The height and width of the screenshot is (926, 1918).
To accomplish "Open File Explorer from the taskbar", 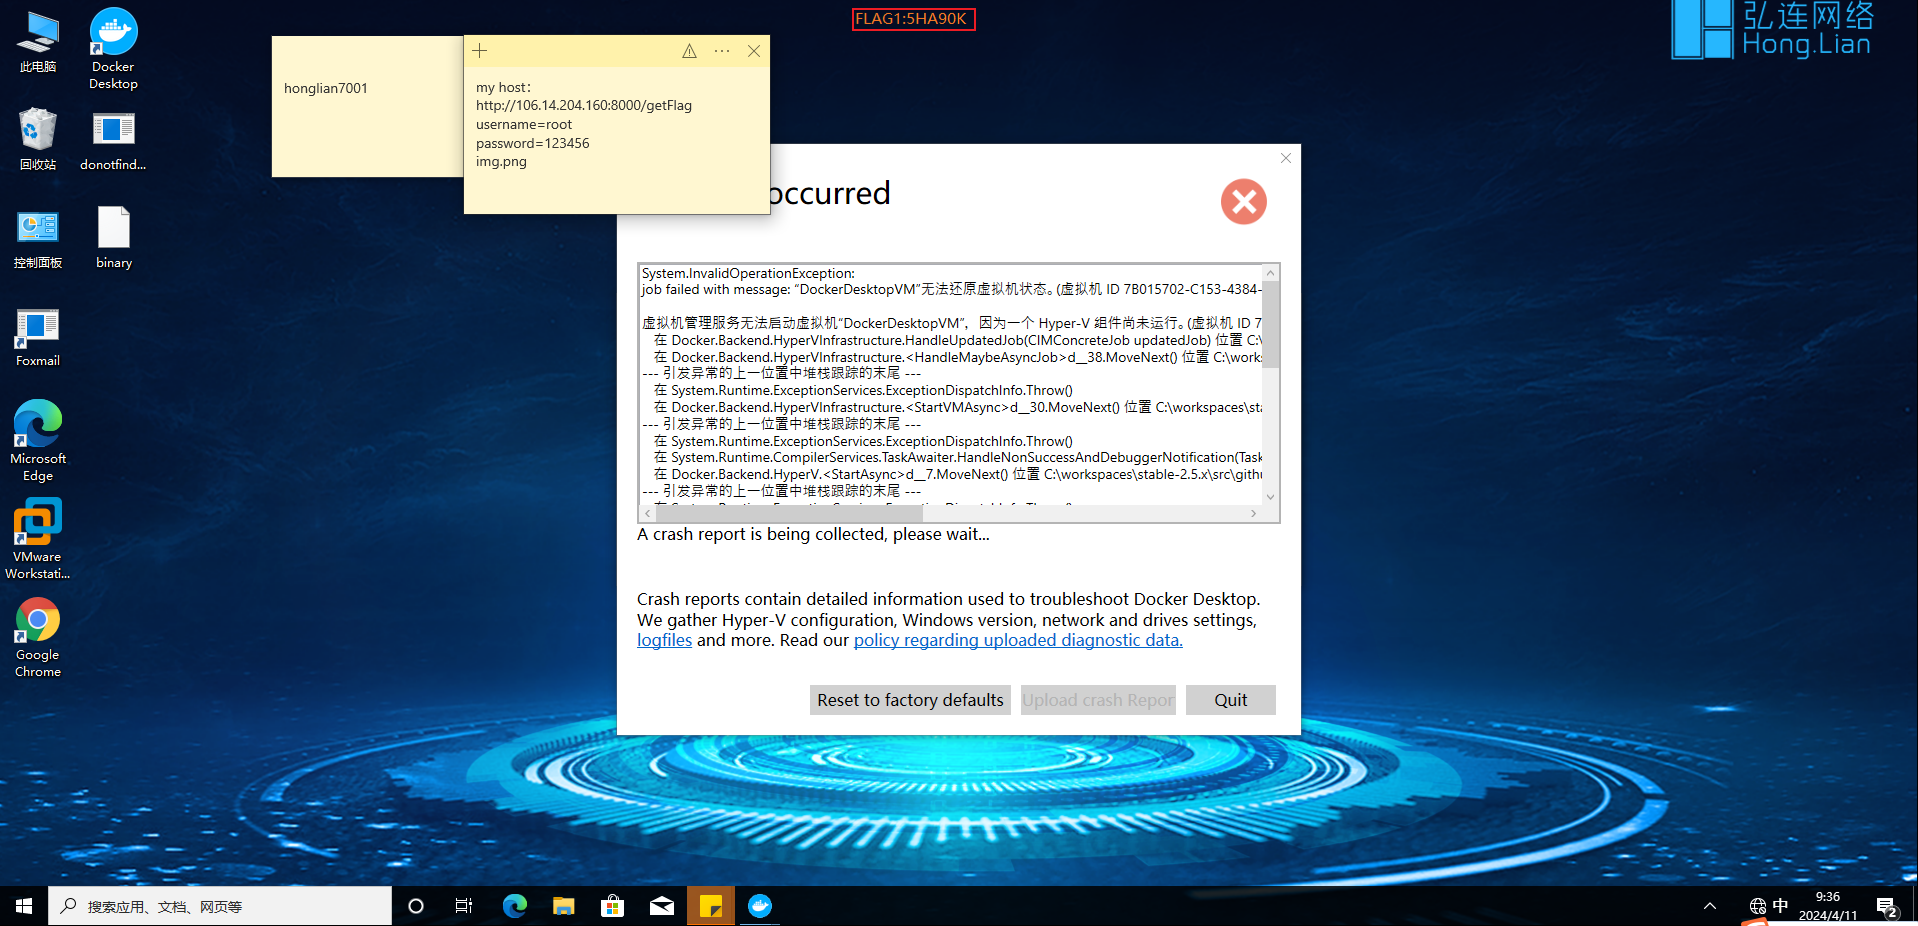I will click(x=564, y=906).
